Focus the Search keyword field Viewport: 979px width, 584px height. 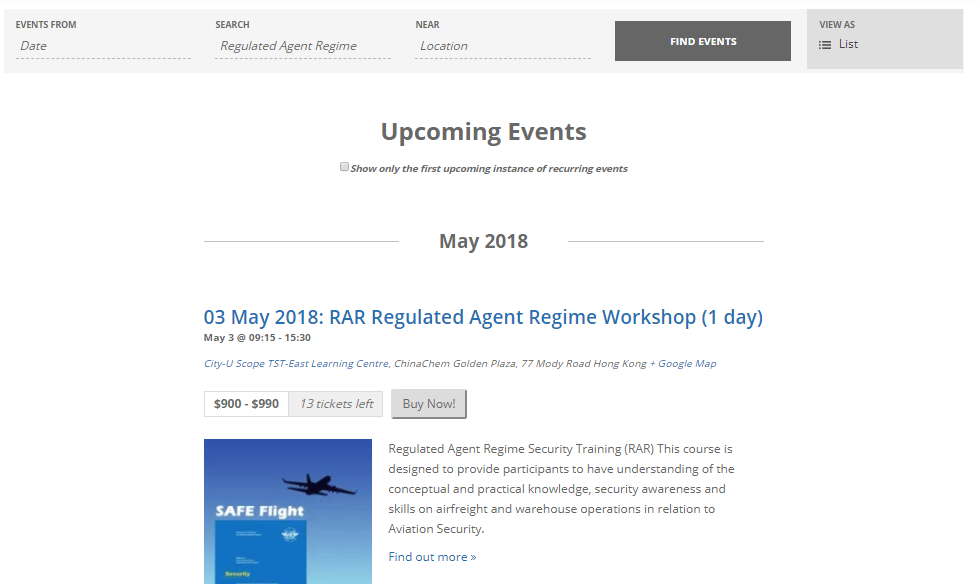[x=302, y=46]
